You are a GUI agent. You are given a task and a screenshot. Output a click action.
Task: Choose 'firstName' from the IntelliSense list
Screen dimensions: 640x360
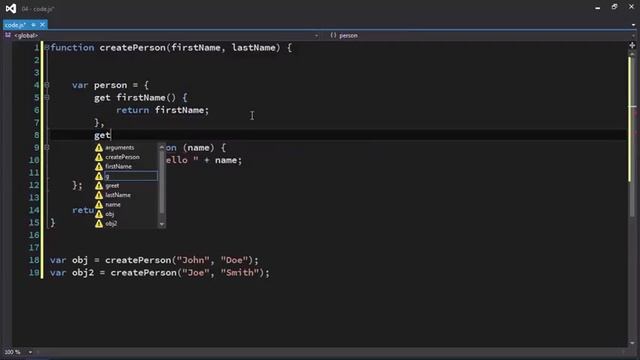[118, 167]
